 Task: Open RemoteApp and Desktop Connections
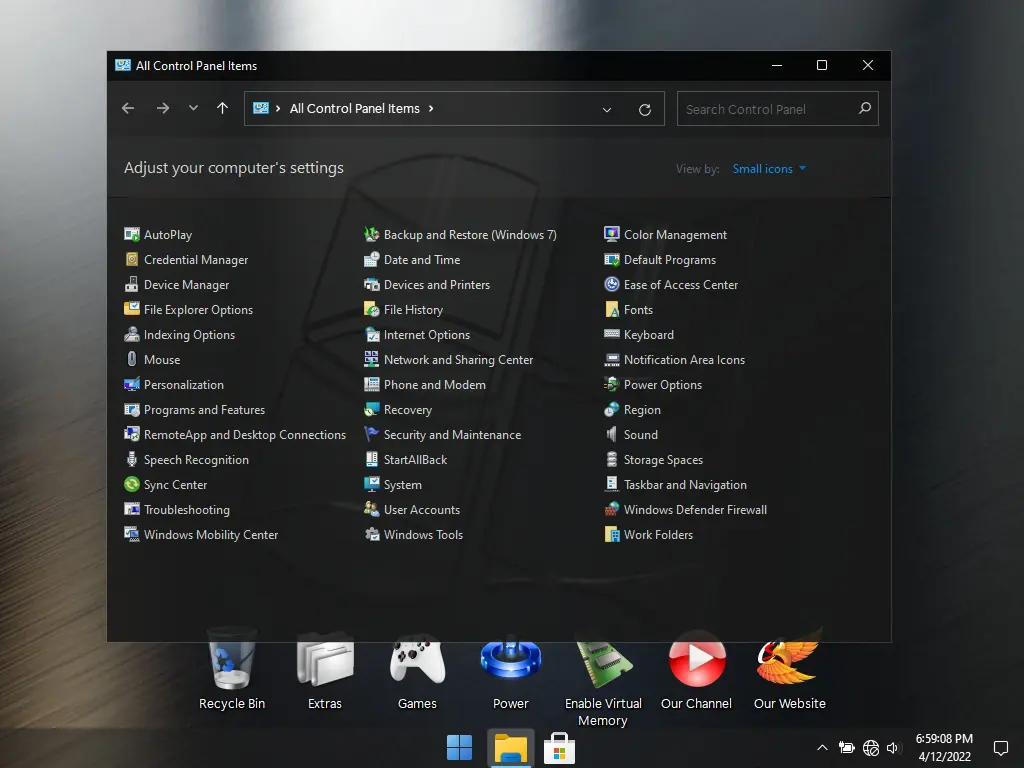pyautogui.click(x=235, y=434)
